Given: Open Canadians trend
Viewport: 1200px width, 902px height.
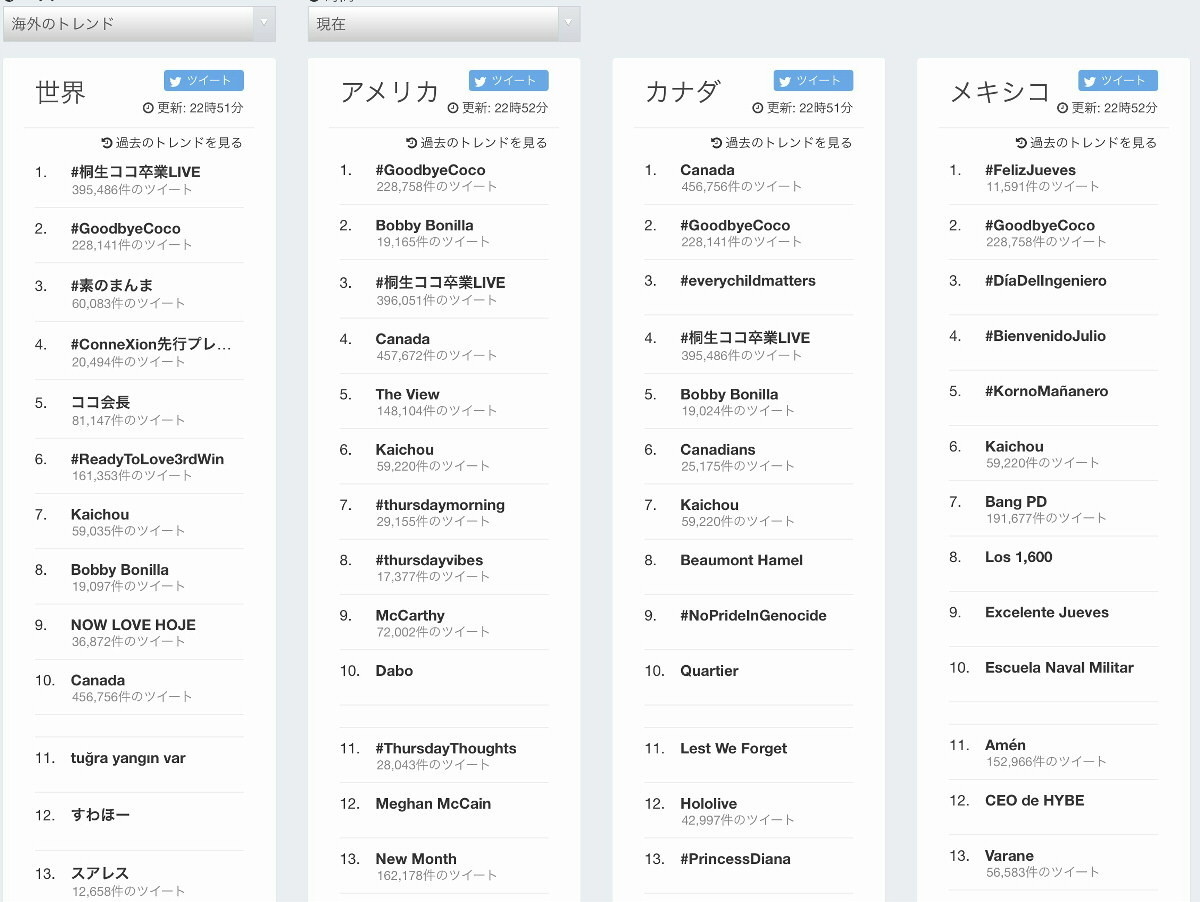Looking at the screenshot, I should point(718,450).
